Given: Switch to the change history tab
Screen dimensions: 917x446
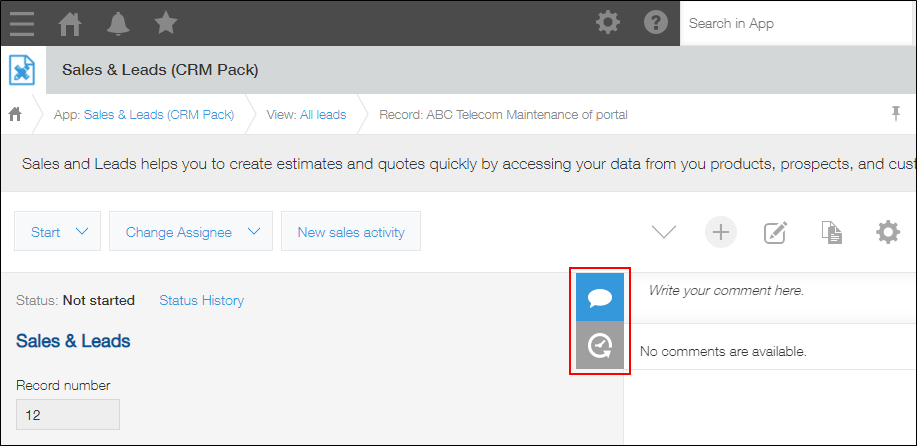Looking at the screenshot, I should pos(600,346).
